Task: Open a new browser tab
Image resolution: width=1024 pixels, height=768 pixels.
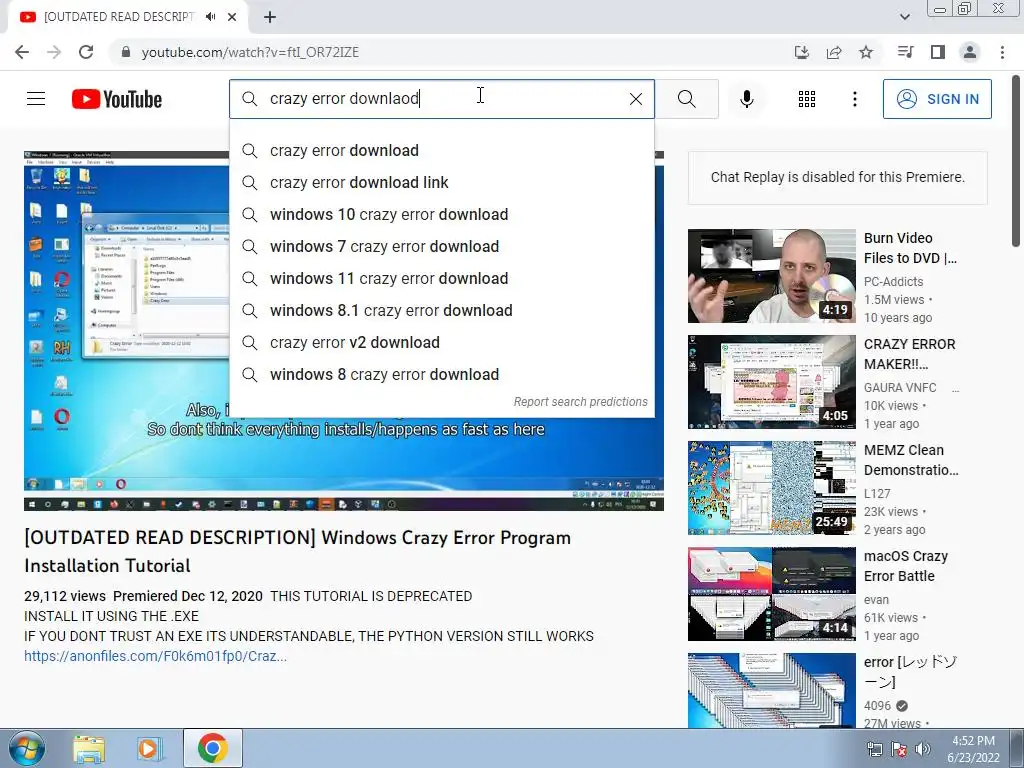Action: coord(270,17)
